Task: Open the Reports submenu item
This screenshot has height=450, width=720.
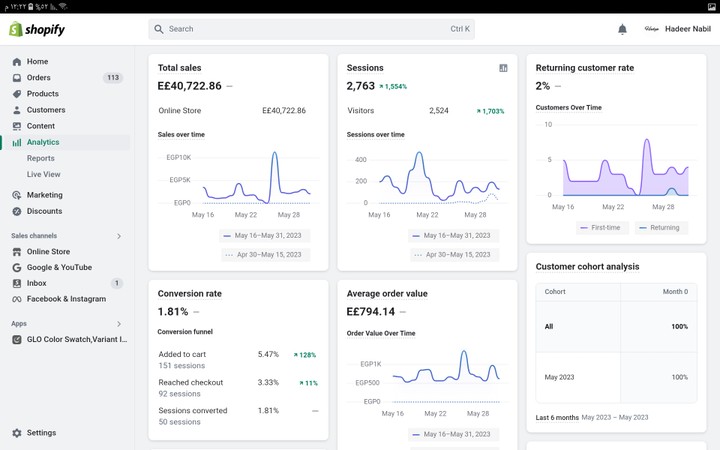Action: click(40, 158)
